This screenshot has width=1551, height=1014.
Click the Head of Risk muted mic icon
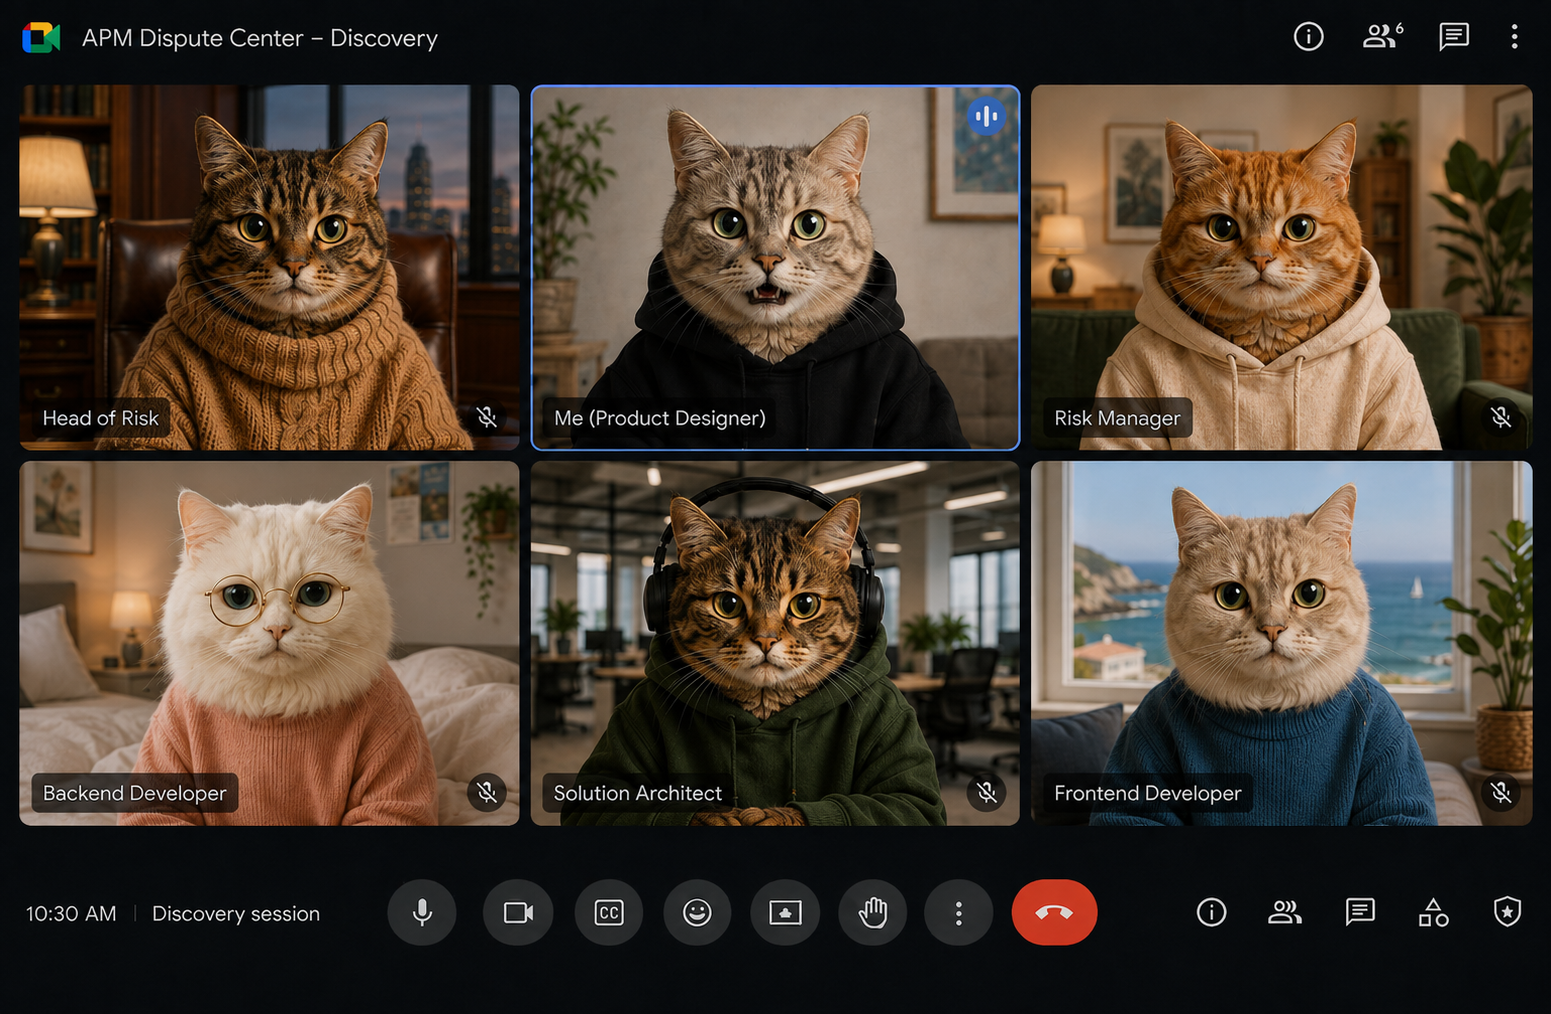pos(487,417)
